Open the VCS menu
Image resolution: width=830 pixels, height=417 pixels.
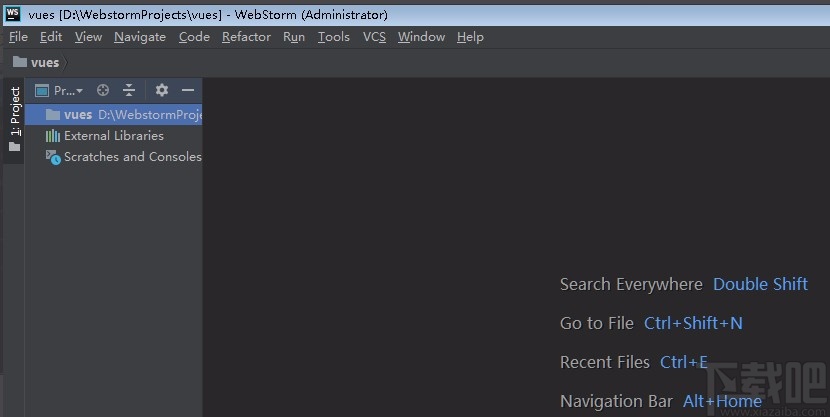[x=374, y=37]
